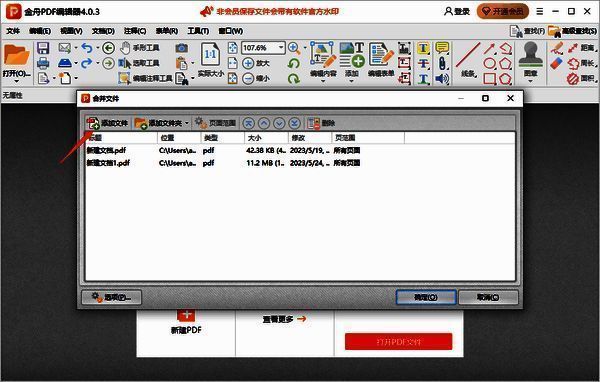Select the 新建文档.pdf row

click(x=300, y=150)
